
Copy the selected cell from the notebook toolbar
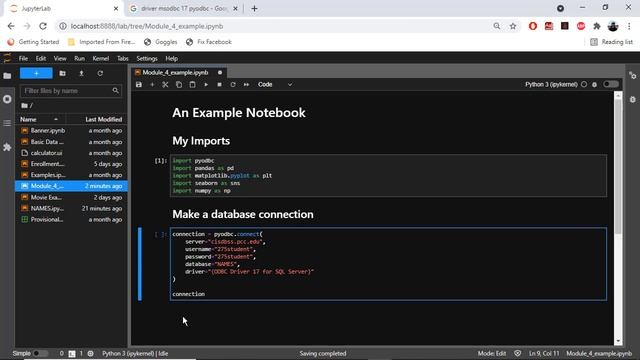point(179,84)
